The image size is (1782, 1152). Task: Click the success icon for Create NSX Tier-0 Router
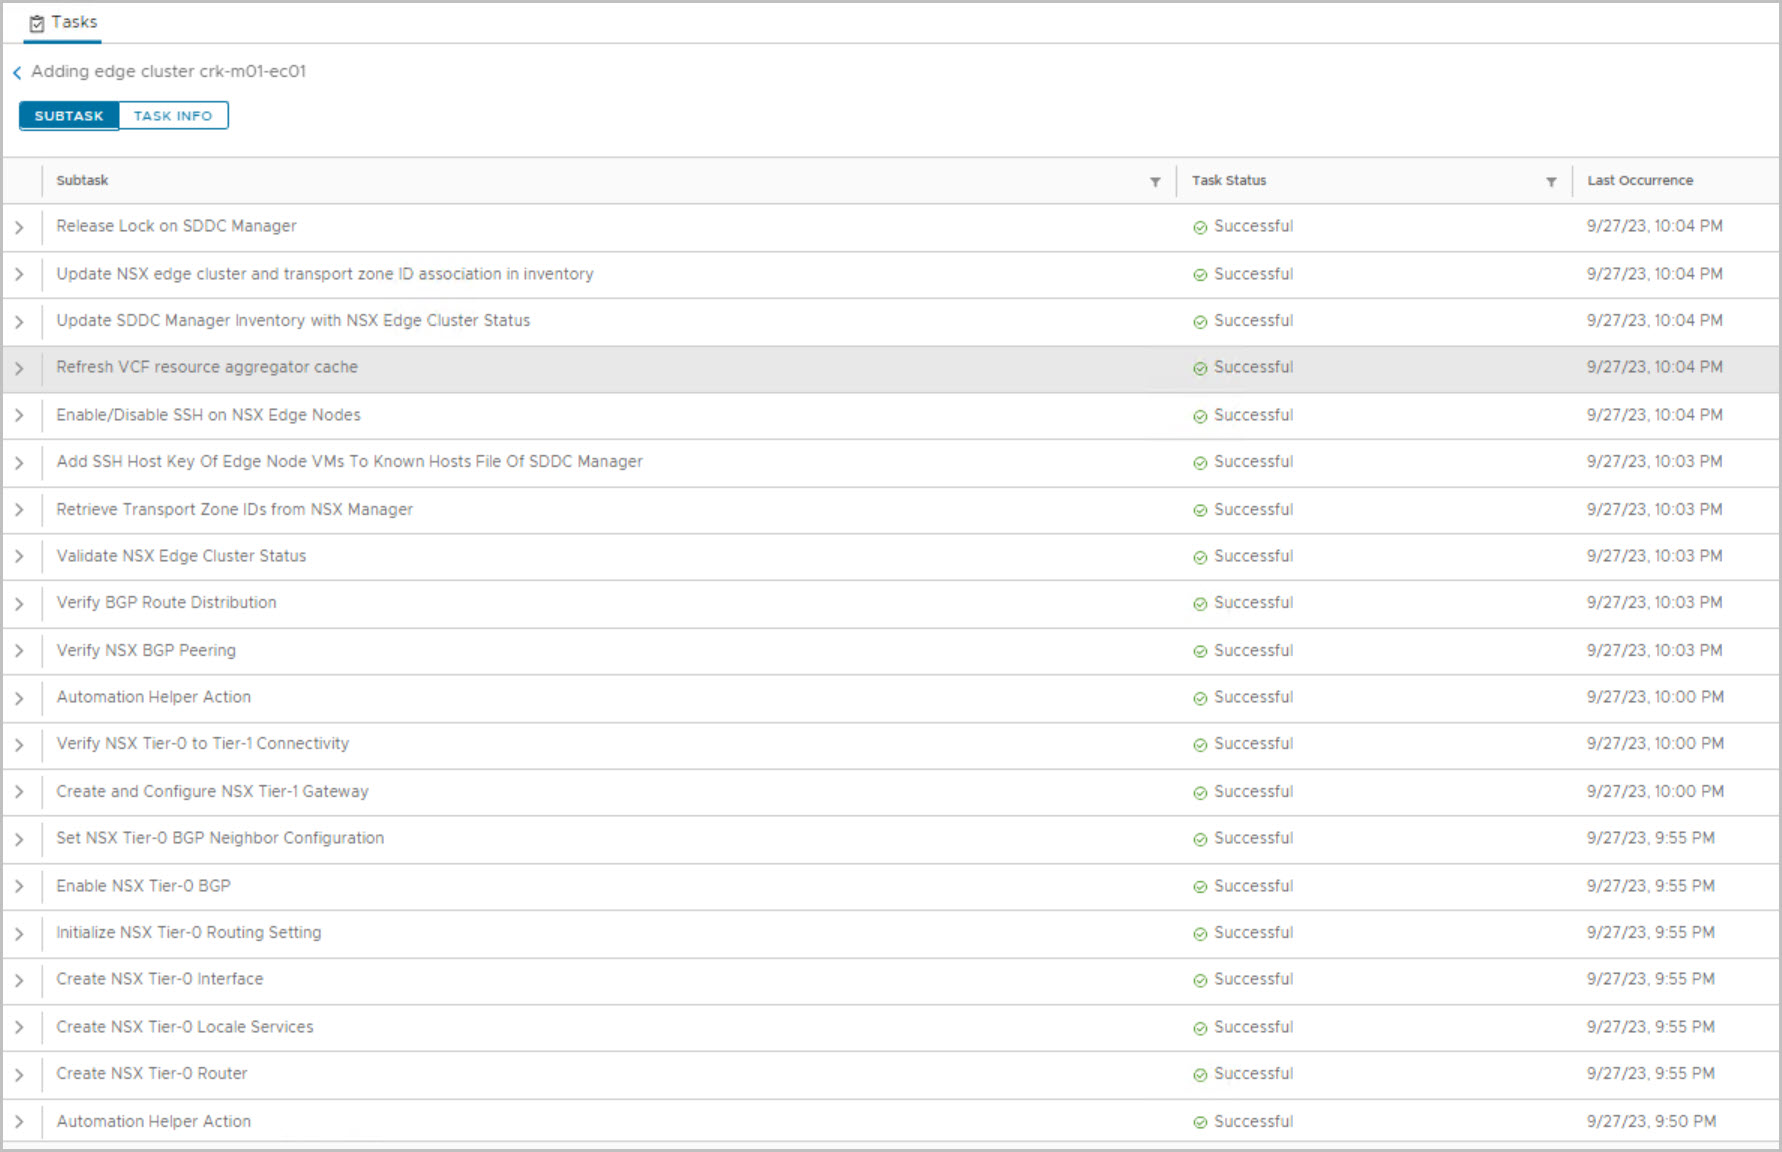(1200, 1075)
